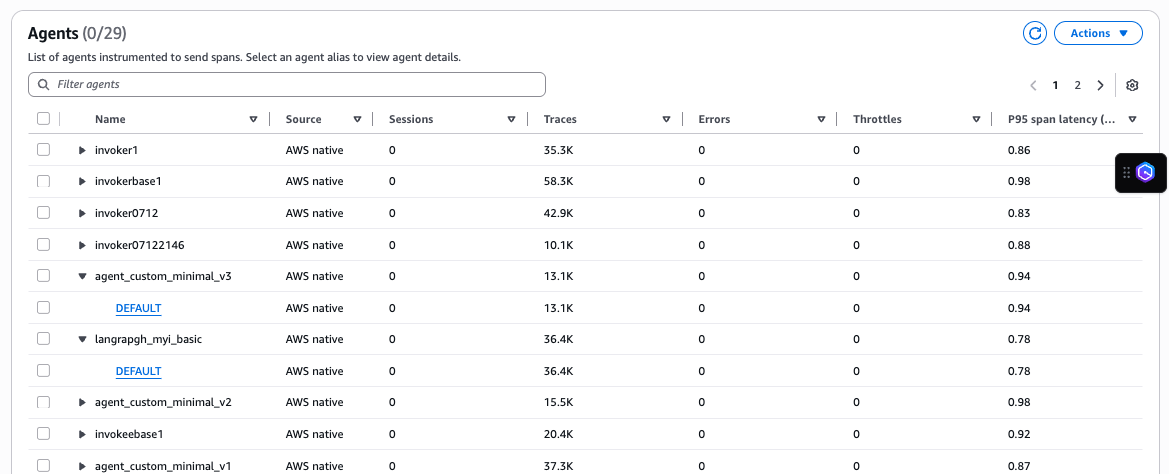This screenshot has width=1169, height=474.
Task: Click the refresh agents icon
Action: coord(1035,33)
